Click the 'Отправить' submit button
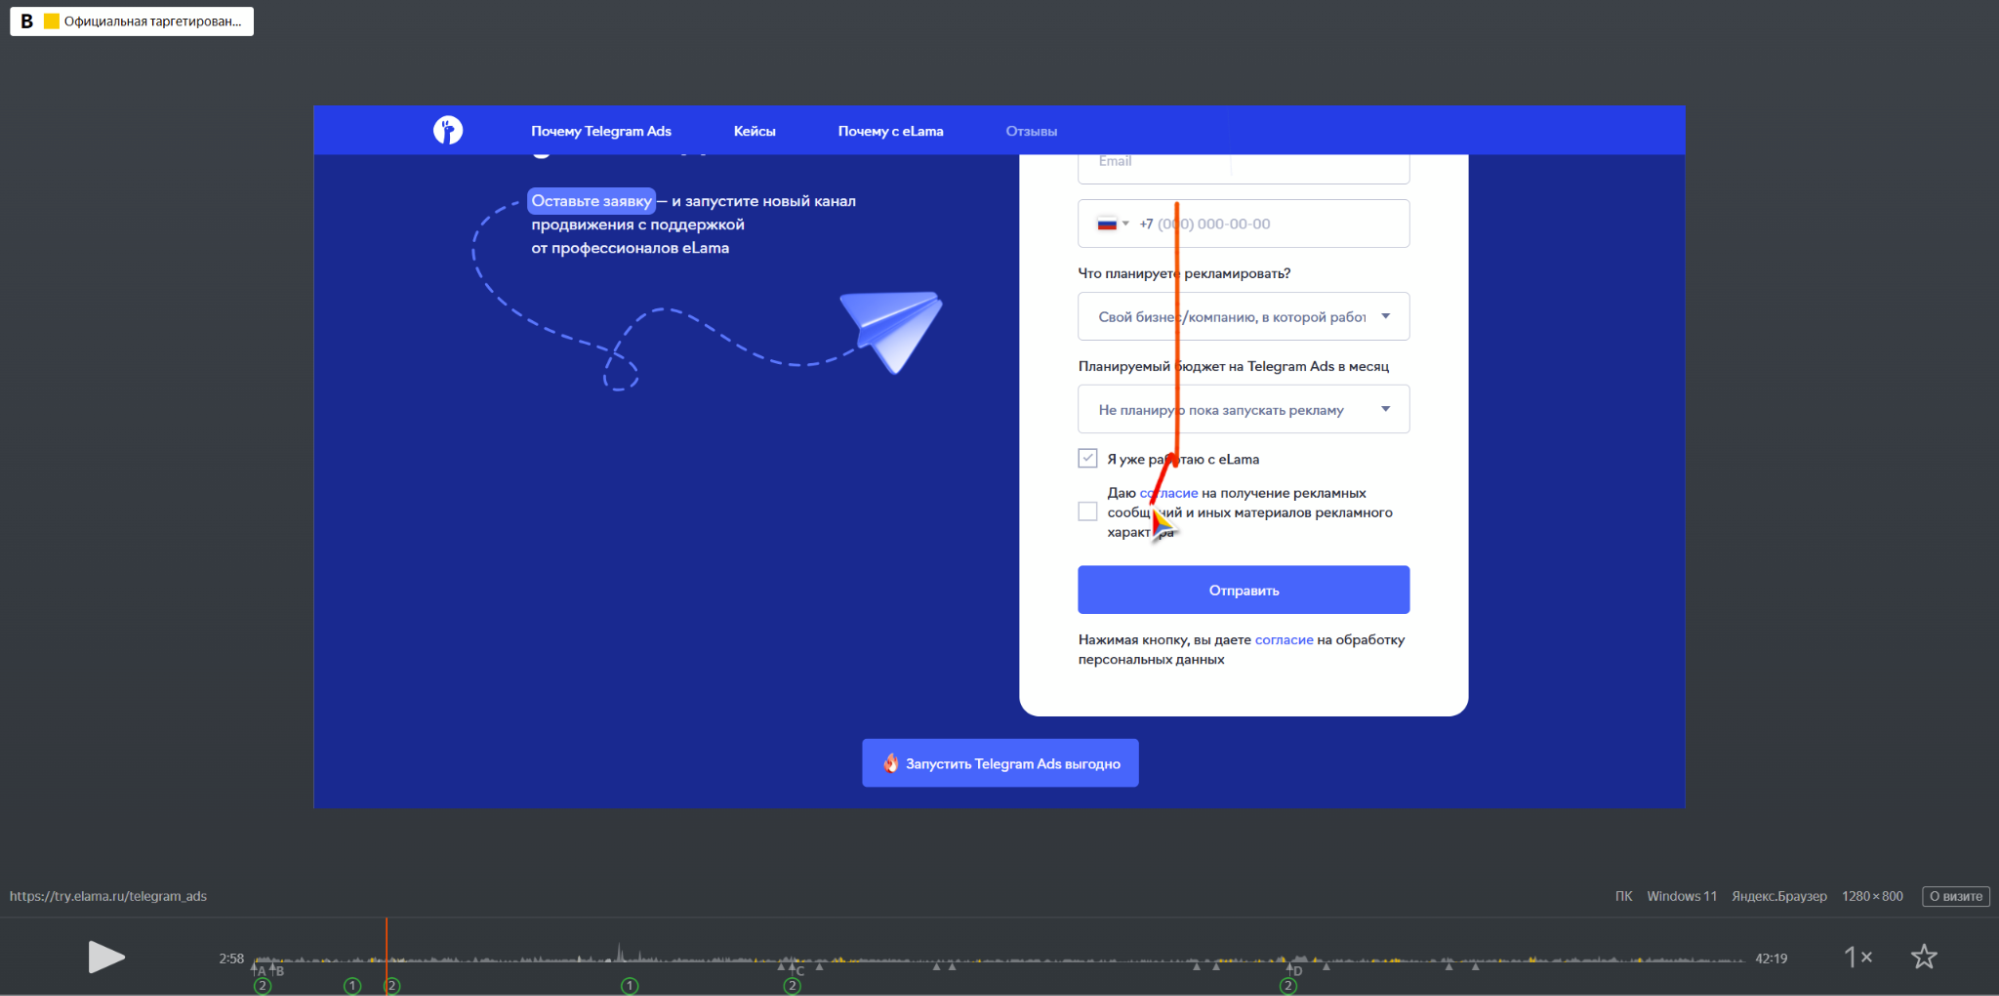Screen dimensions: 1999x996 pos(1243,590)
